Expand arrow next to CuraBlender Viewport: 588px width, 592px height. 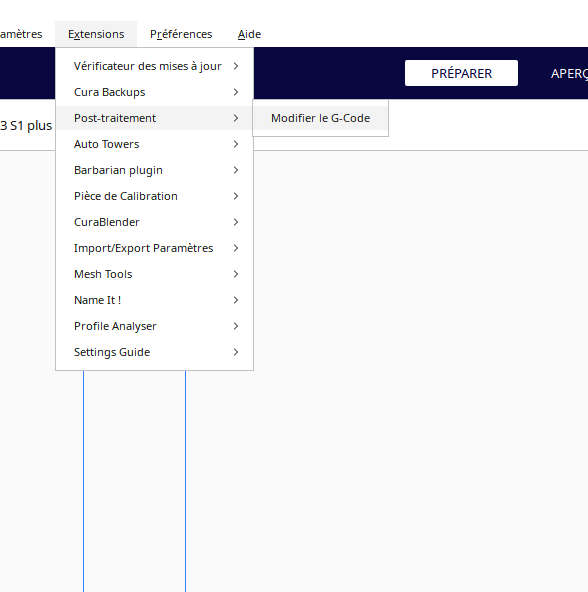[236, 222]
